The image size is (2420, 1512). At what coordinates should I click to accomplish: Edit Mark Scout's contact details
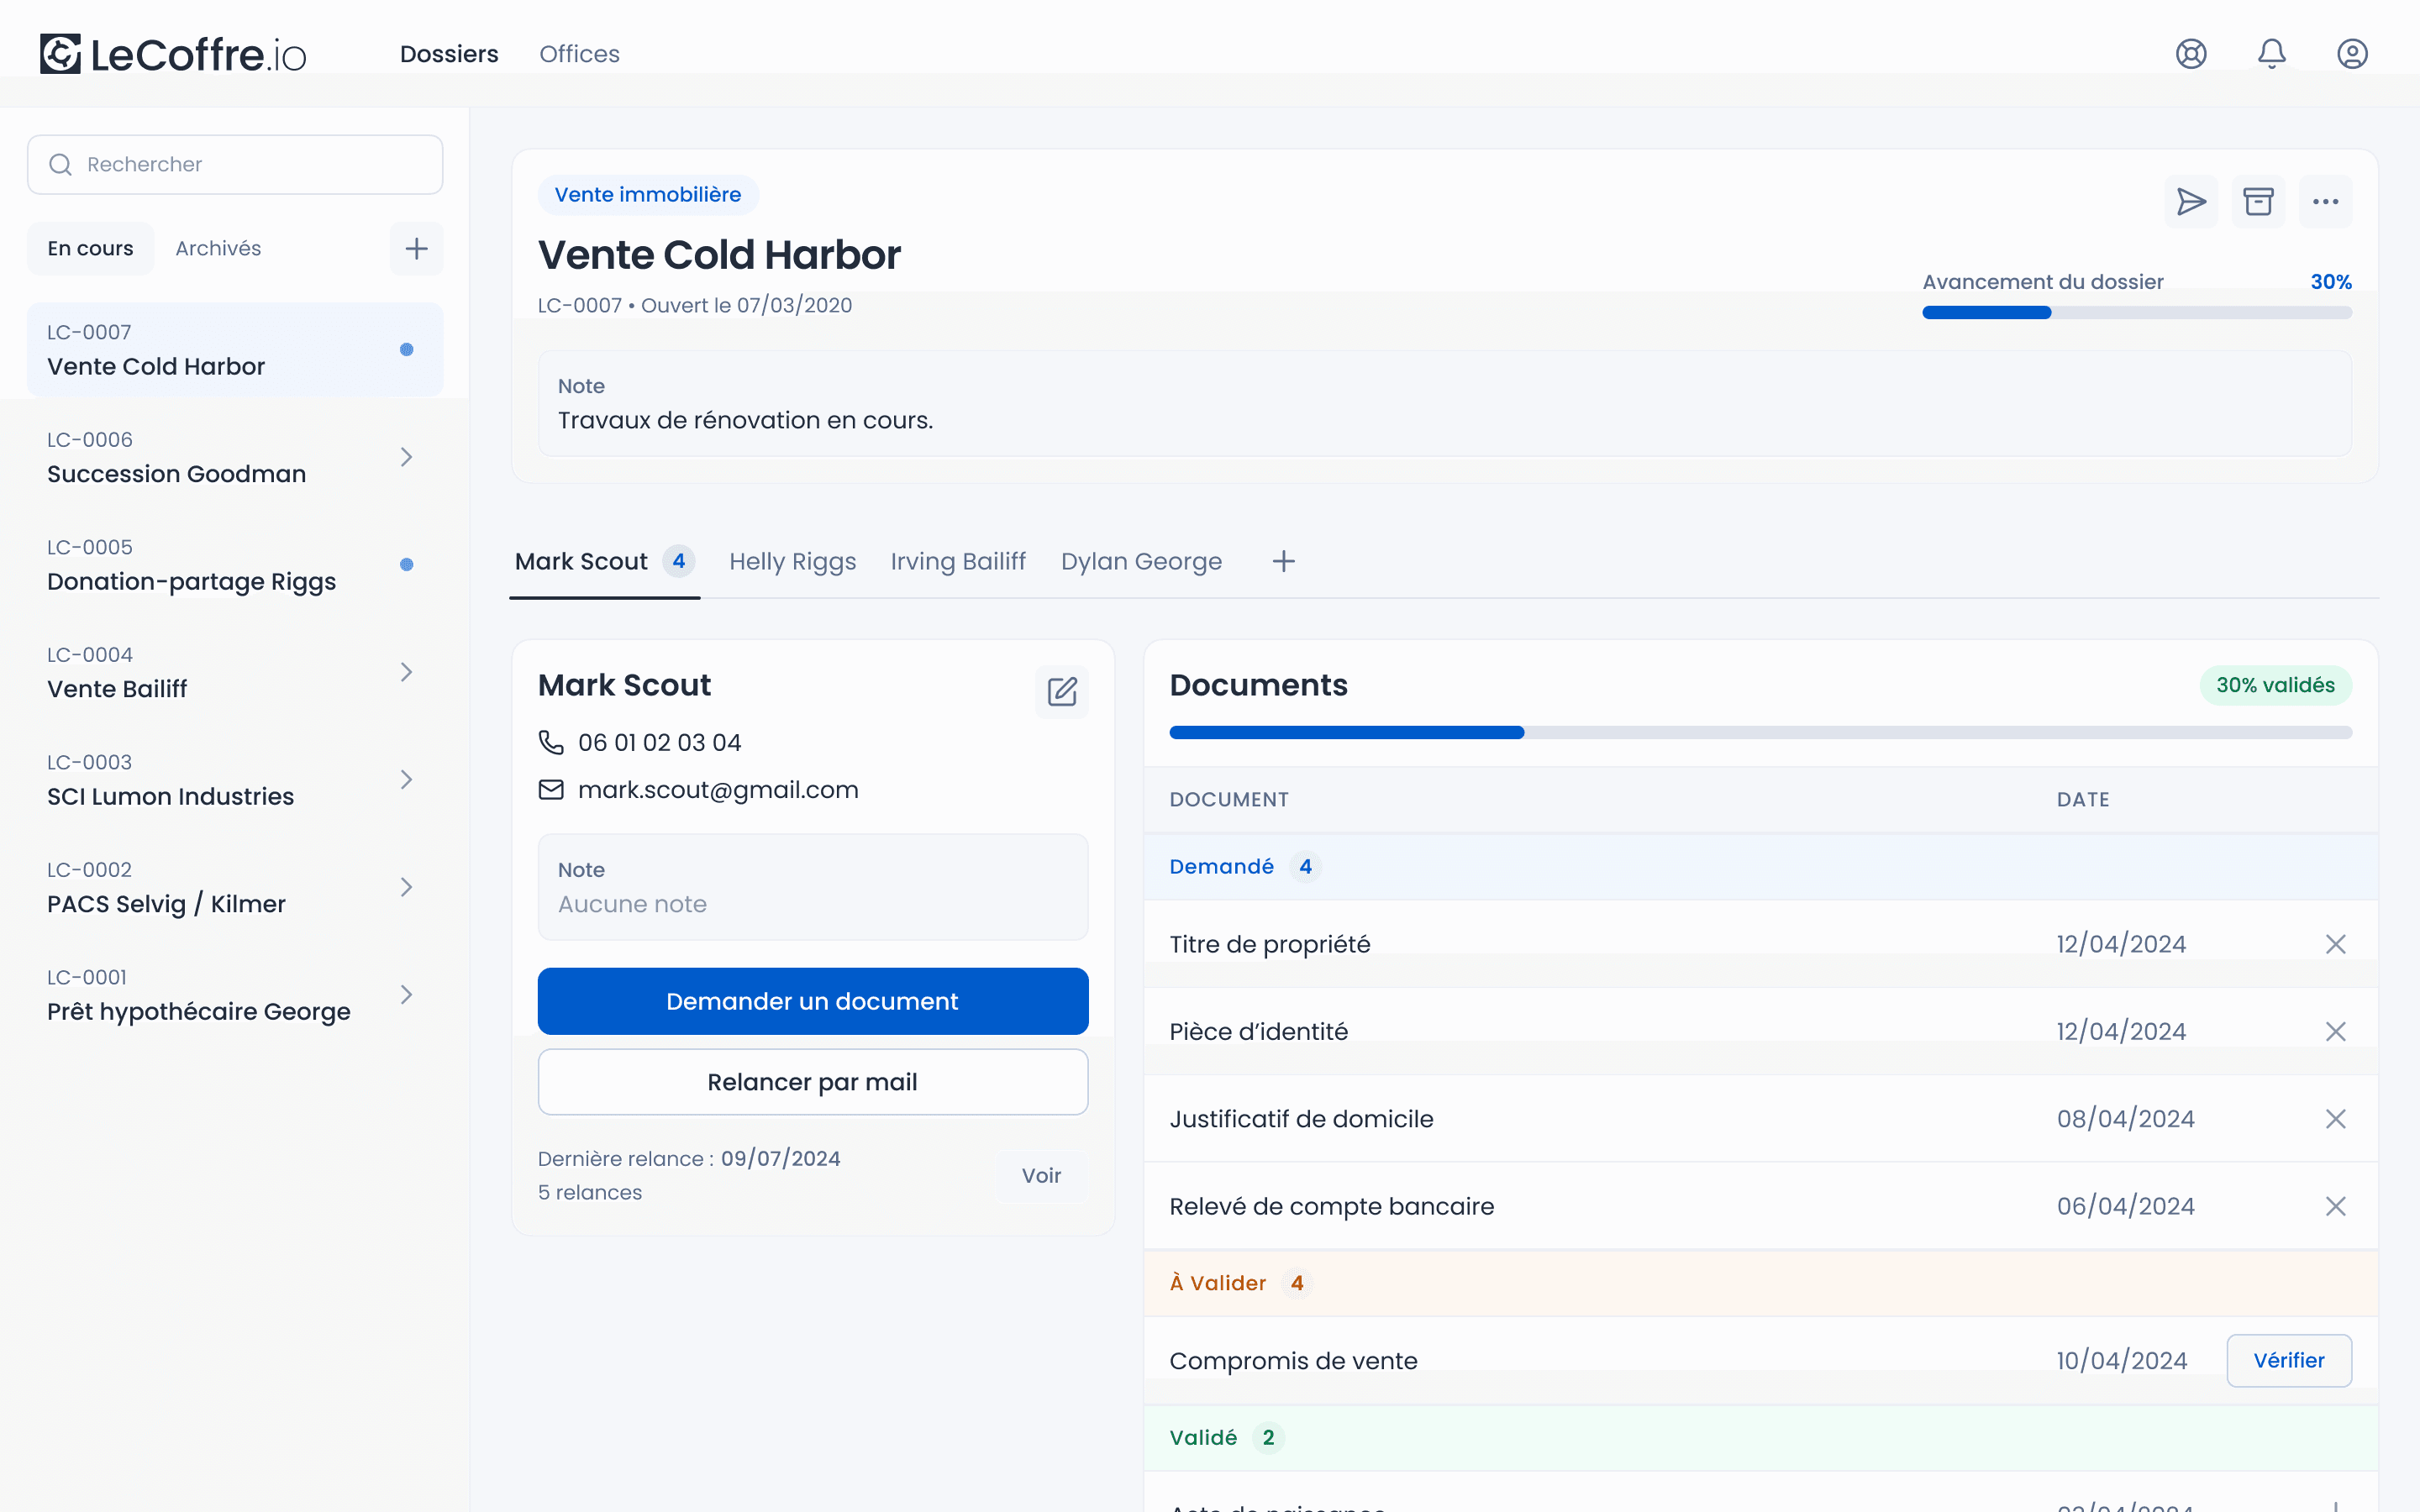pyautogui.click(x=1062, y=691)
